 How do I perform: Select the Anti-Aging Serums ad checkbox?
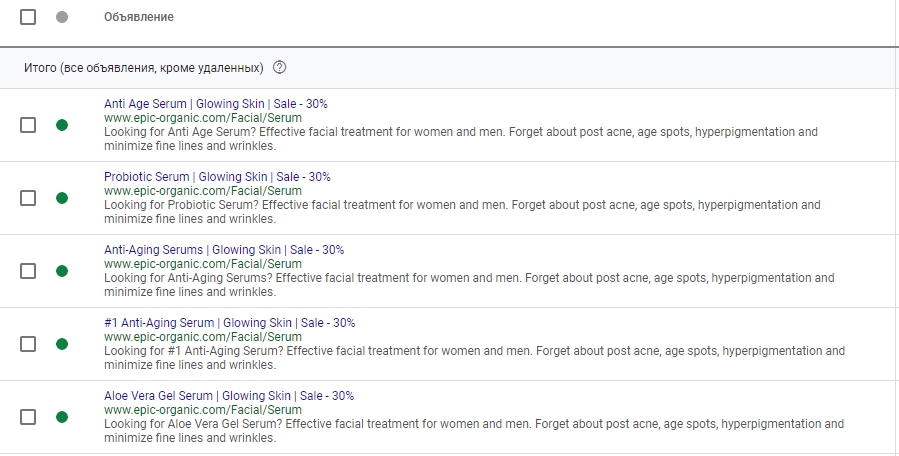pos(28,271)
